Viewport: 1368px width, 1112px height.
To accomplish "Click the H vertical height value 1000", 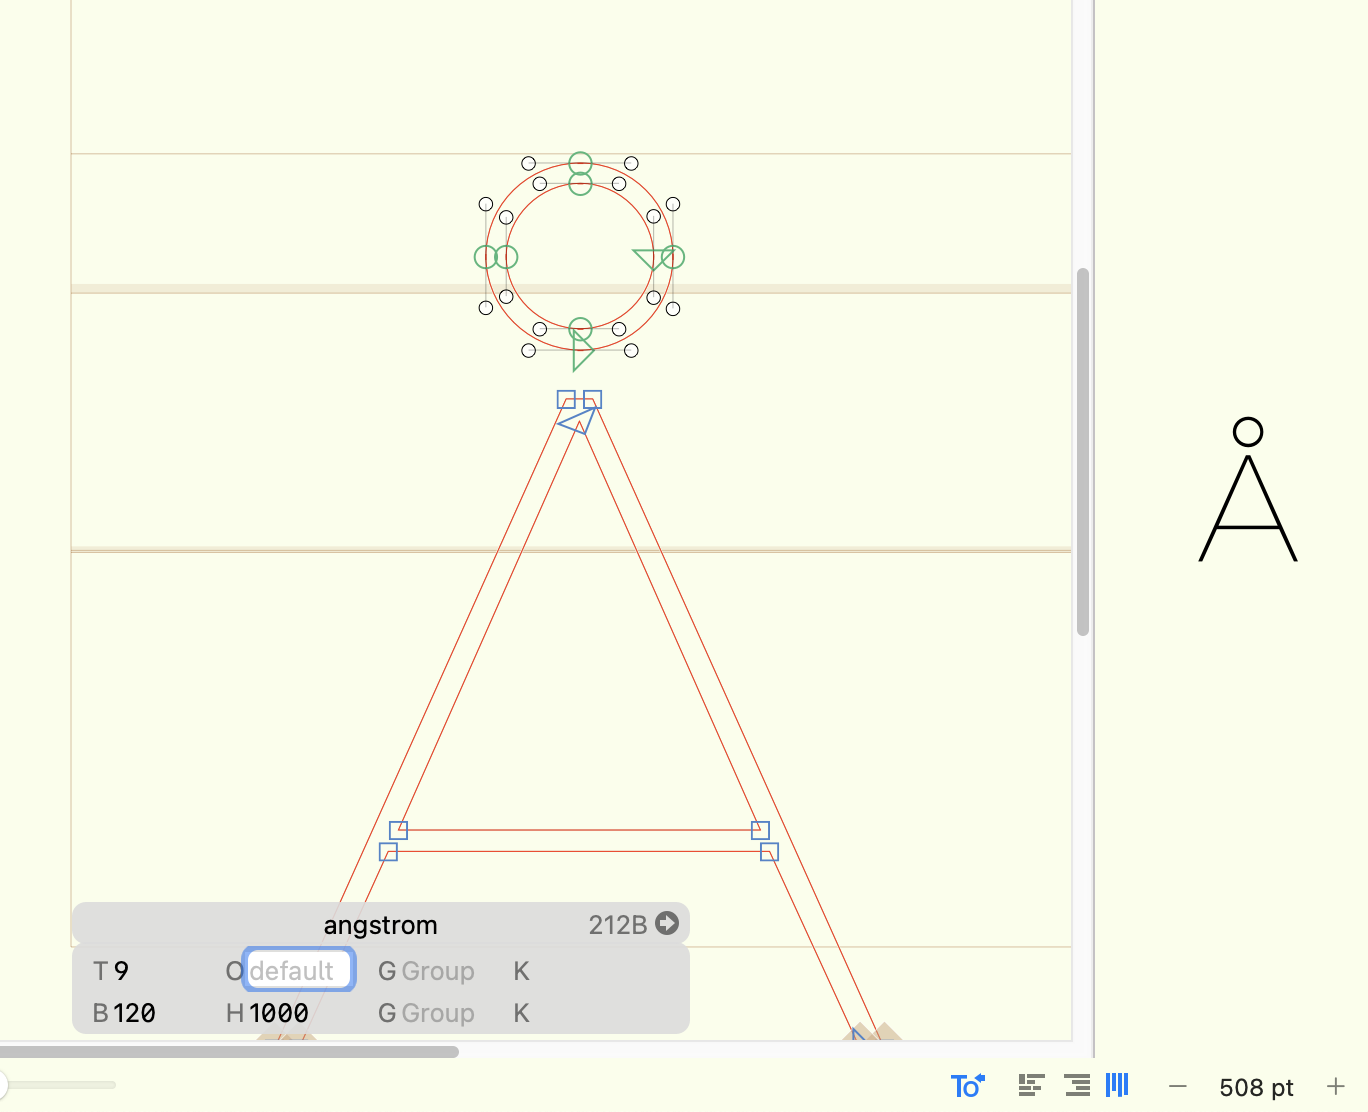I will (278, 1013).
